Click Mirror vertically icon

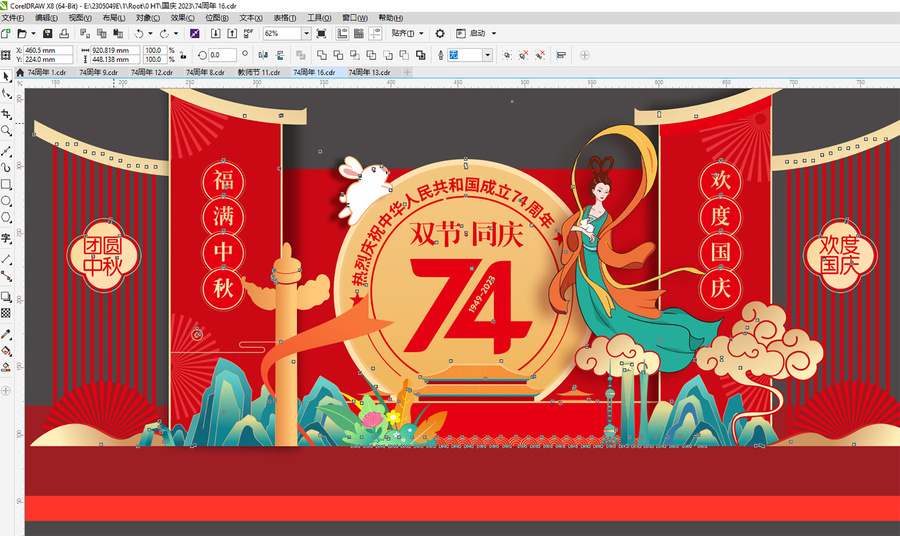point(280,55)
